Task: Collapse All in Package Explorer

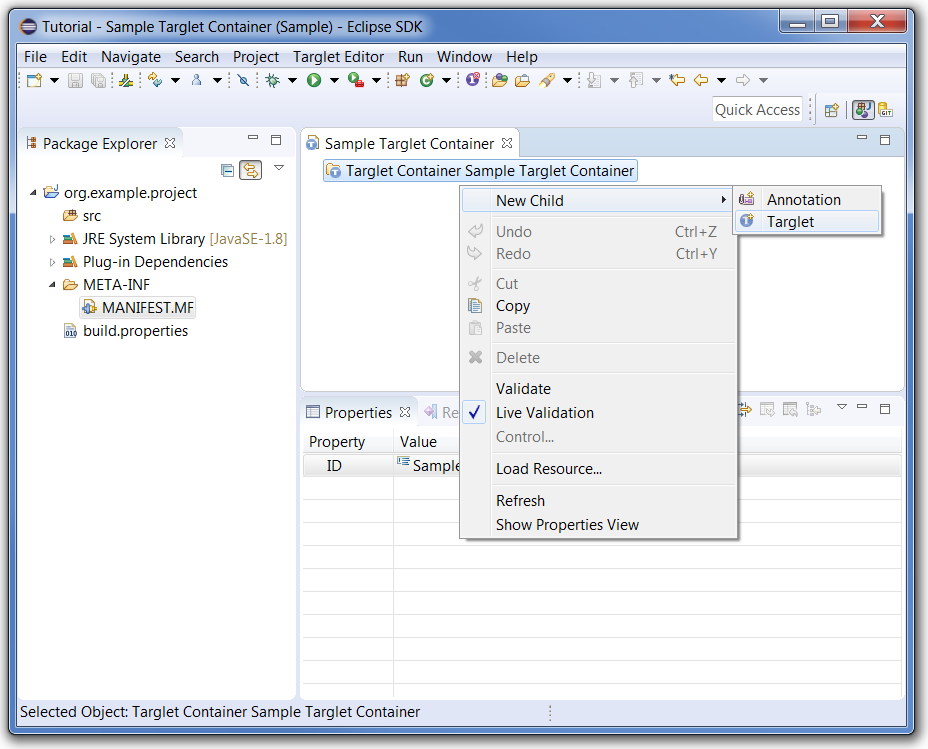Action: pyautogui.click(x=227, y=171)
